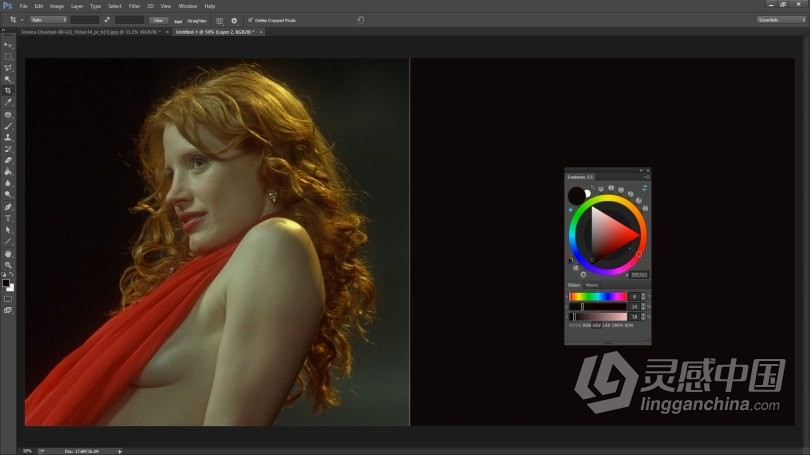Switch Coolorus mode to RGB
Viewport: 810px width, 455px height.
pos(587,325)
